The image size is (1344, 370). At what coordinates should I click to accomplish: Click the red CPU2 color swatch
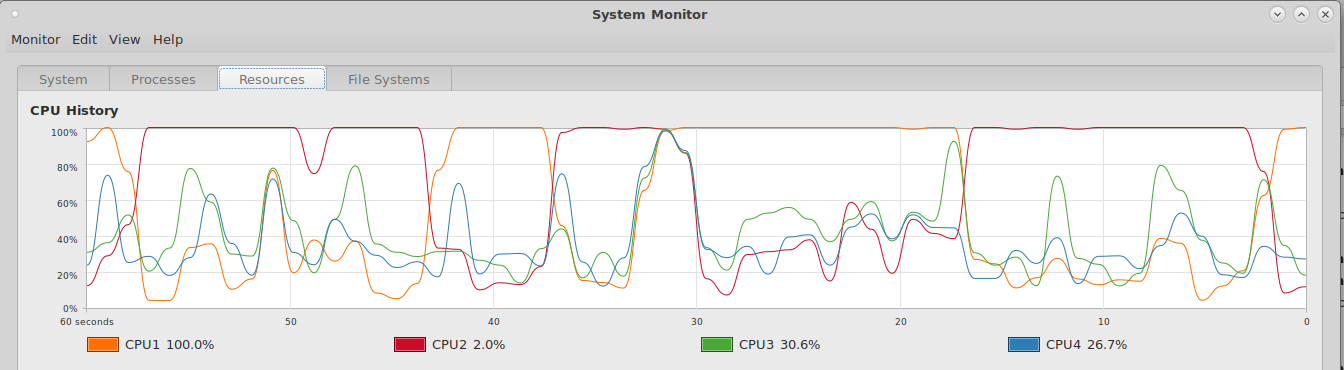(x=410, y=344)
